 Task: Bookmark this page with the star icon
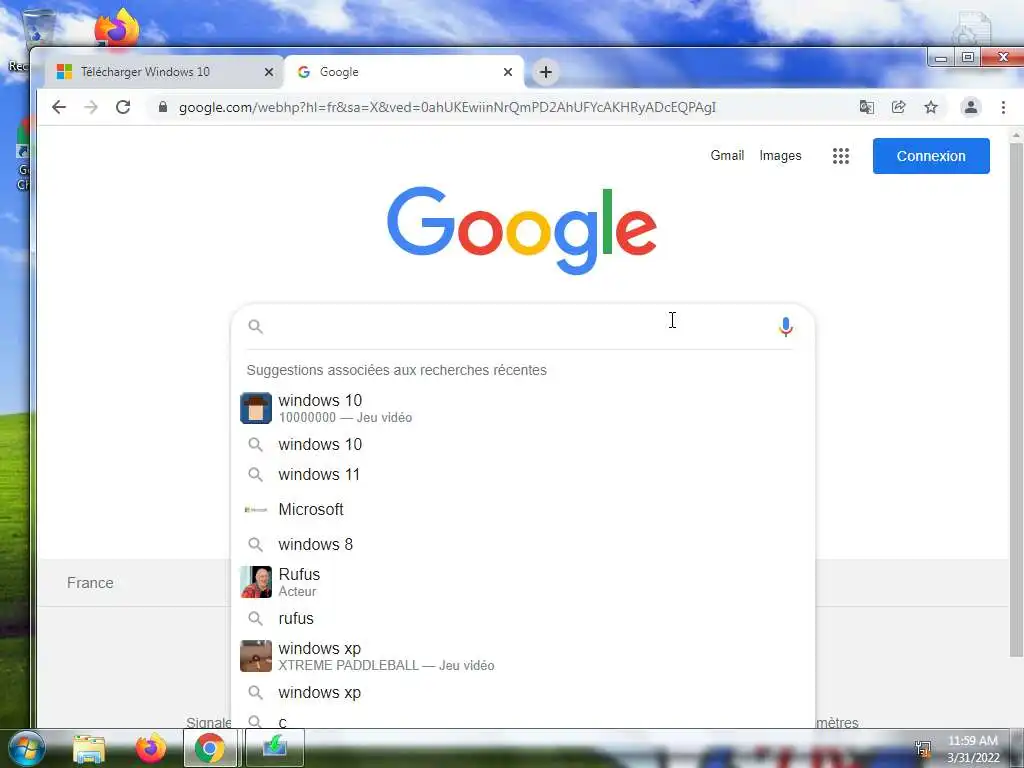pyautogui.click(x=931, y=107)
